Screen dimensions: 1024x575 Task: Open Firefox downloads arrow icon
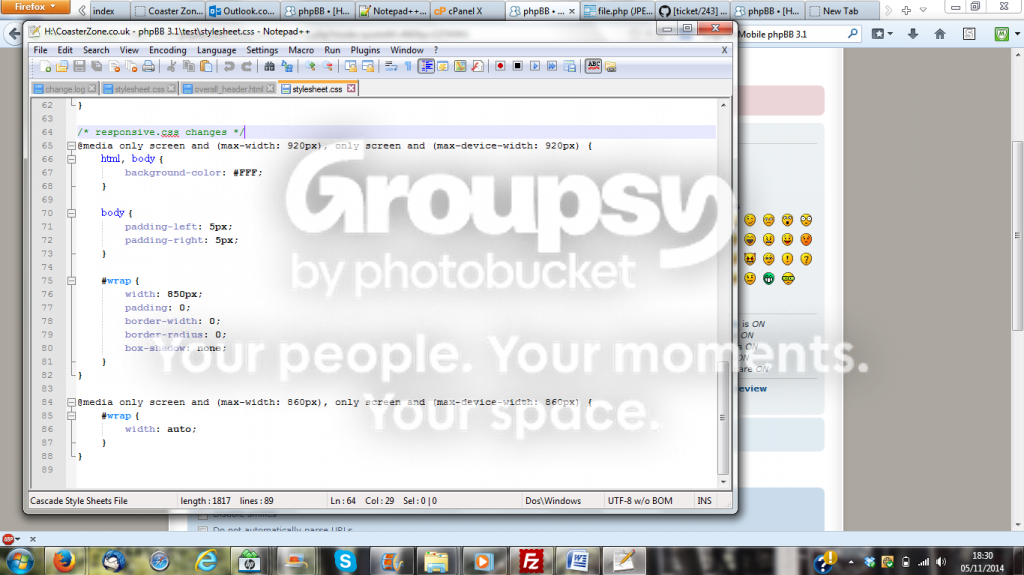point(913,34)
